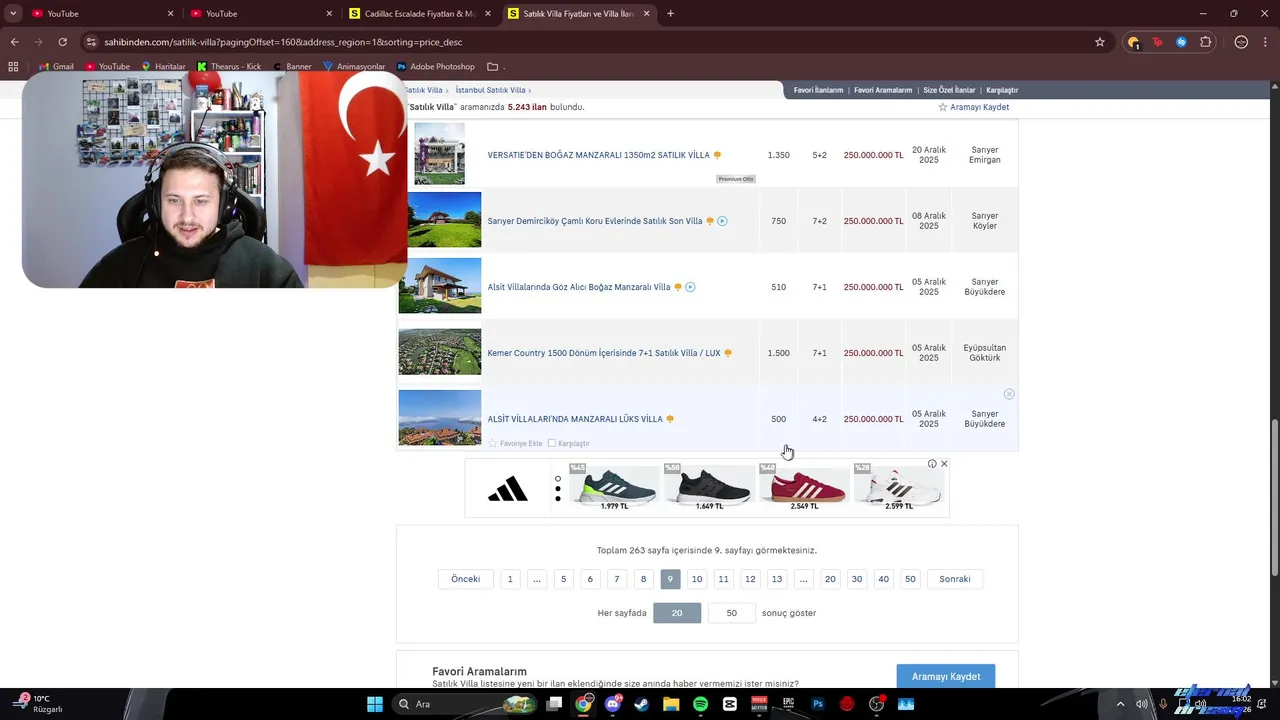Expand middle pagination ellipsis after 13
Screen dimensions: 1280x720
[803, 579]
